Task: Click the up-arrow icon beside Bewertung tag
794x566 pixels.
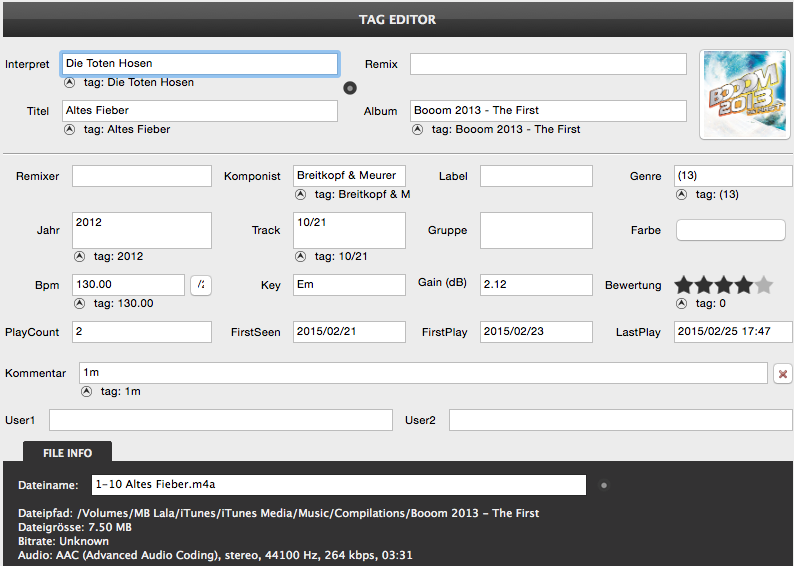Action: pyautogui.click(x=681, y=304)
